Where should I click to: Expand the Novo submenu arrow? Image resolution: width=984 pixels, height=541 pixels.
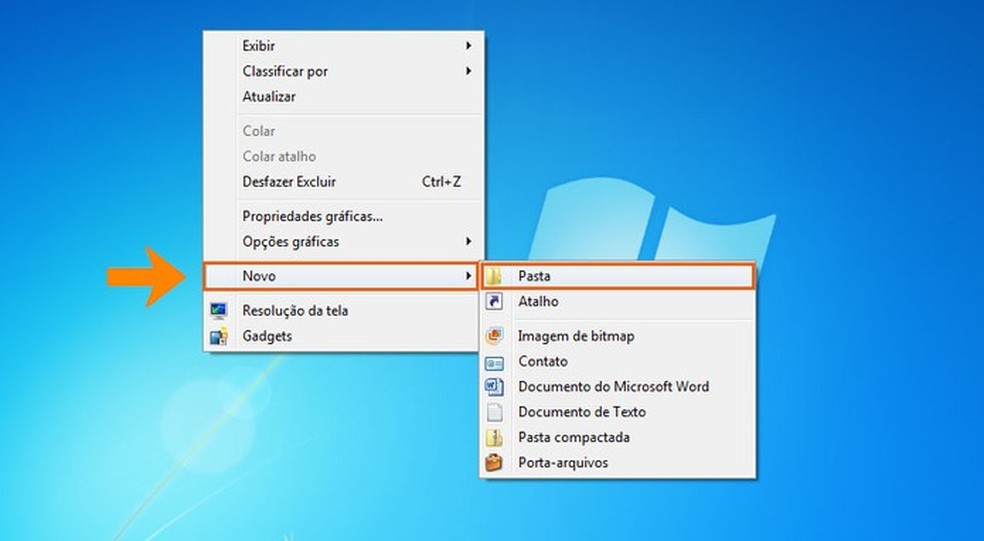(468, 276)
